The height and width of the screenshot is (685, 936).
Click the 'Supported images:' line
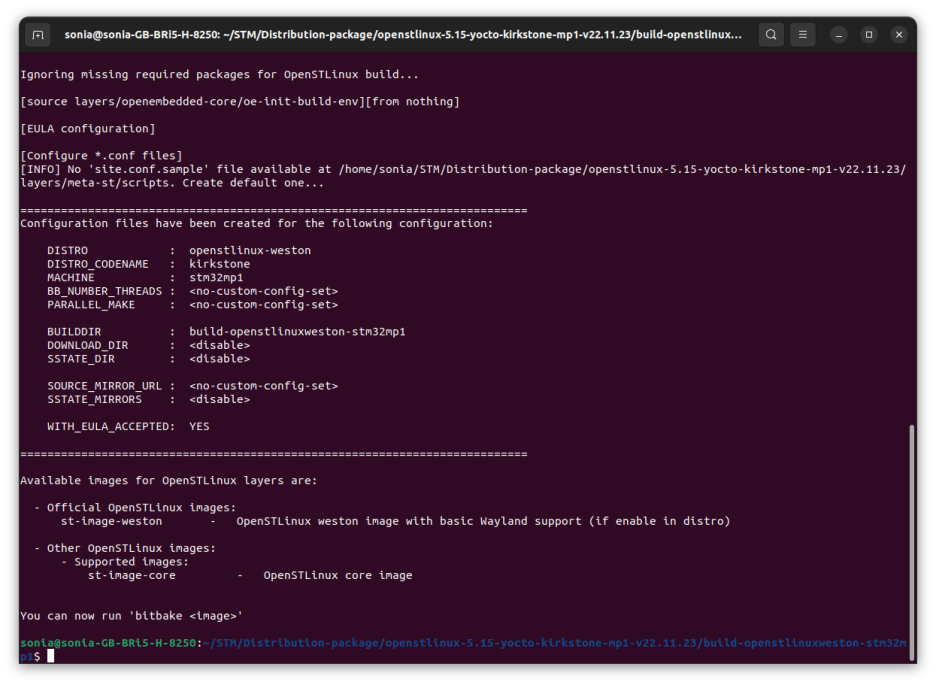132,561
